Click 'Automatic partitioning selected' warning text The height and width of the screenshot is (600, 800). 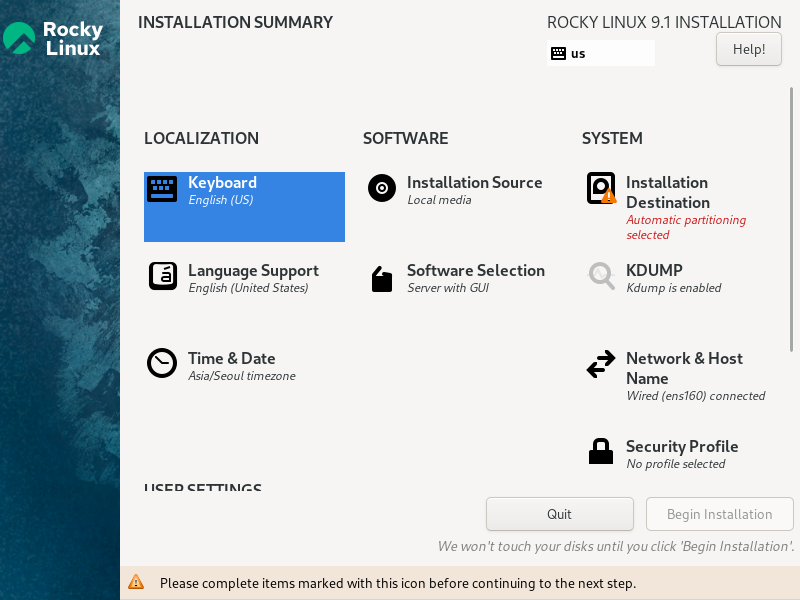coord(686,227)
